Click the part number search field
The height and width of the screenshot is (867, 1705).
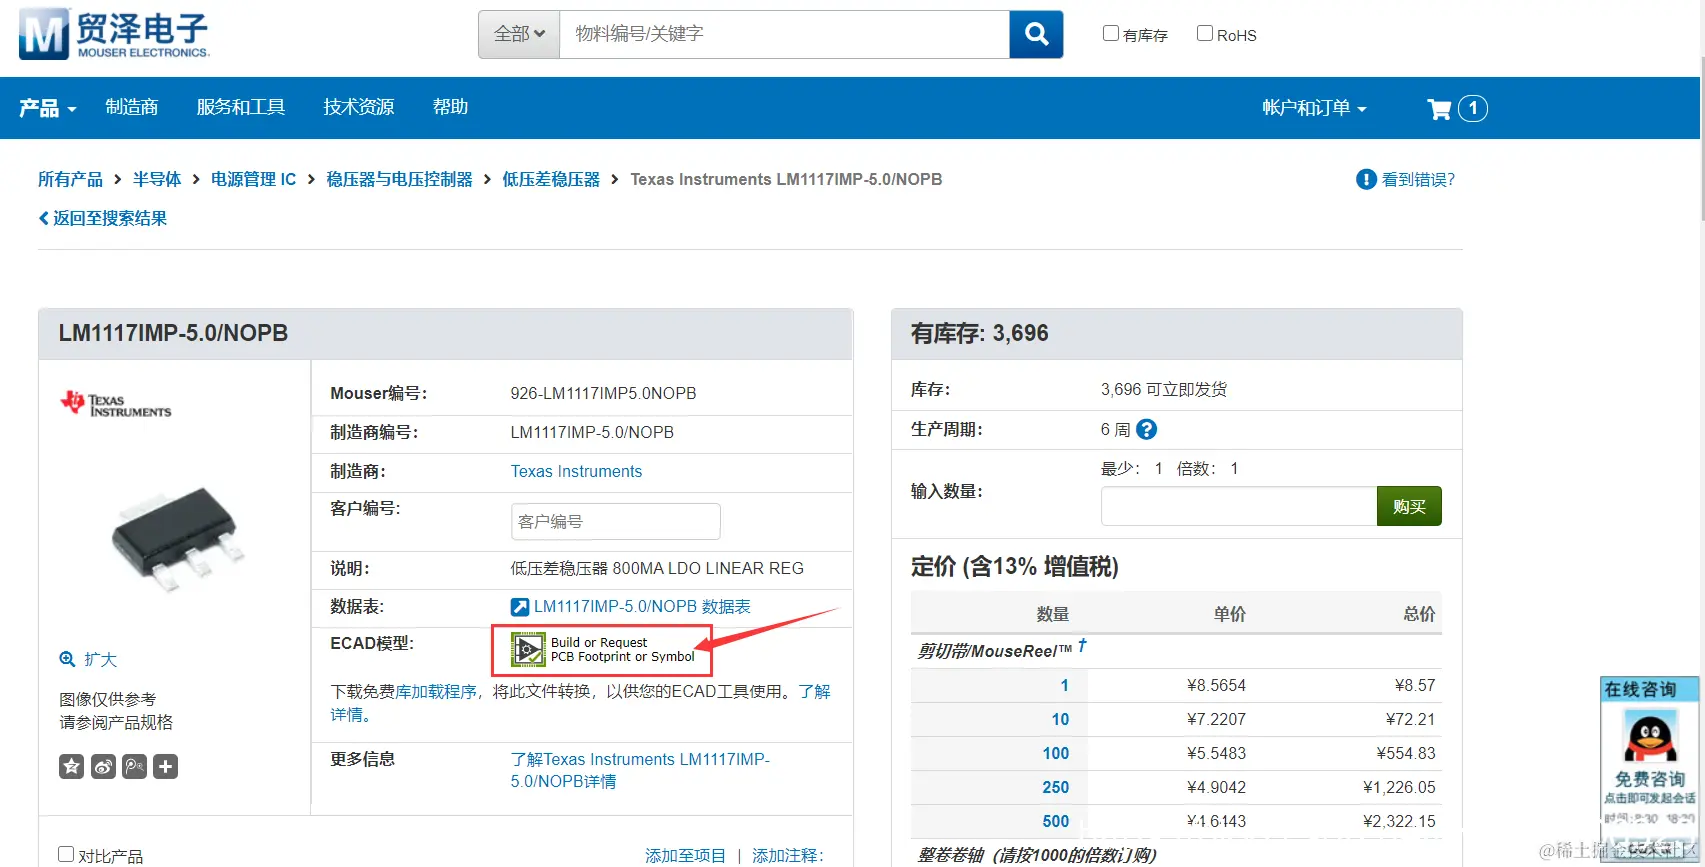coord(785,35)
